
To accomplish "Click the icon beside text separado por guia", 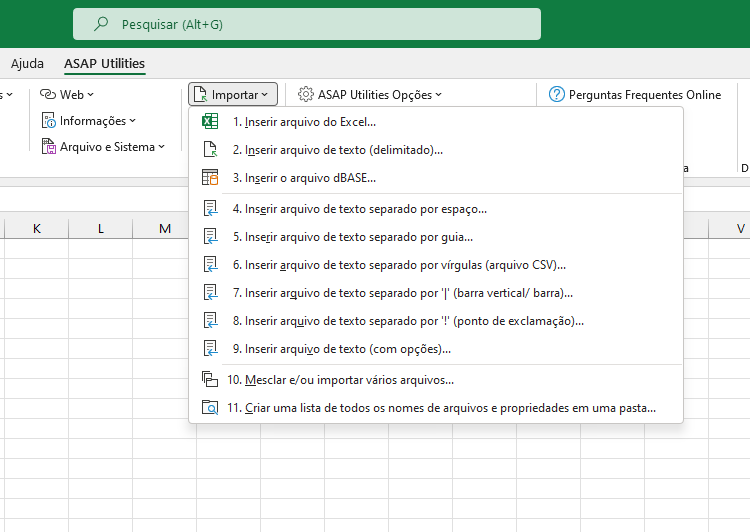I will click(x=210, y=236).
